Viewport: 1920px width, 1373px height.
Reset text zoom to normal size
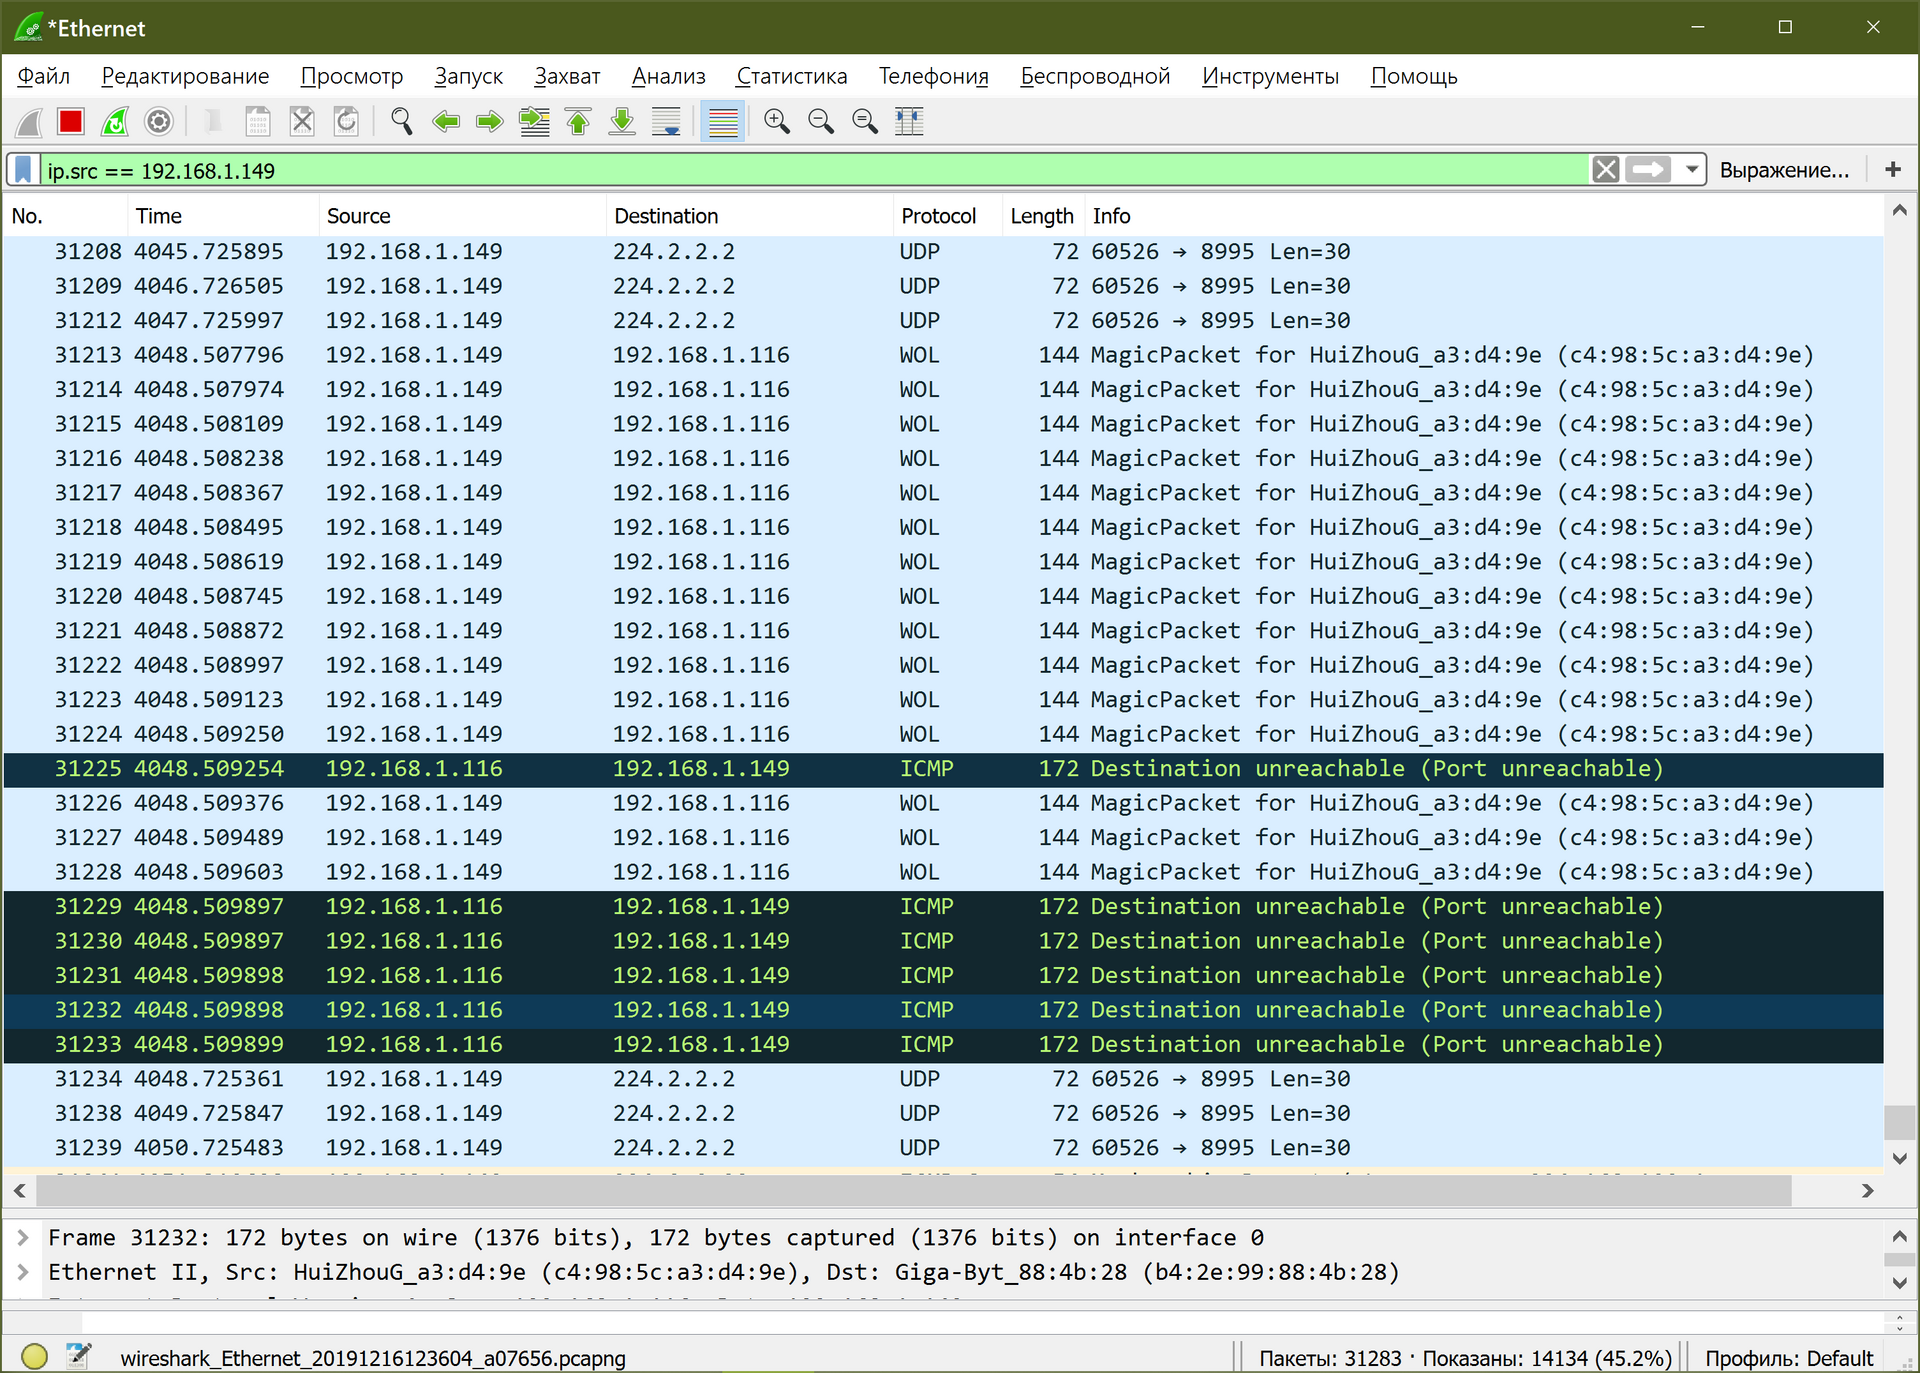(x=865, y=122)
